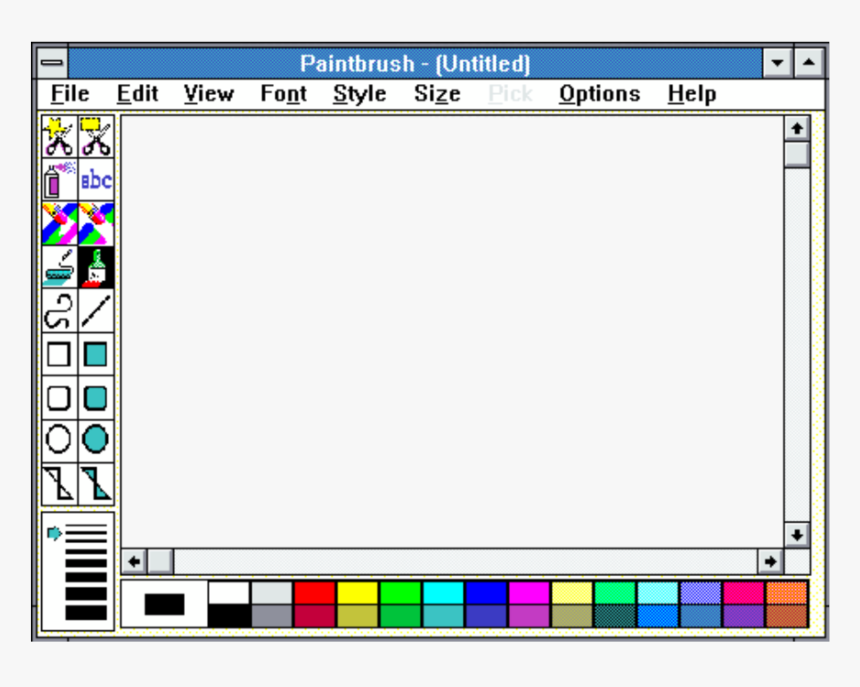The height and width of the screenshot is (687, 860).
Task: Pick the empty Rounded Box tool
Action: point(59,398)
